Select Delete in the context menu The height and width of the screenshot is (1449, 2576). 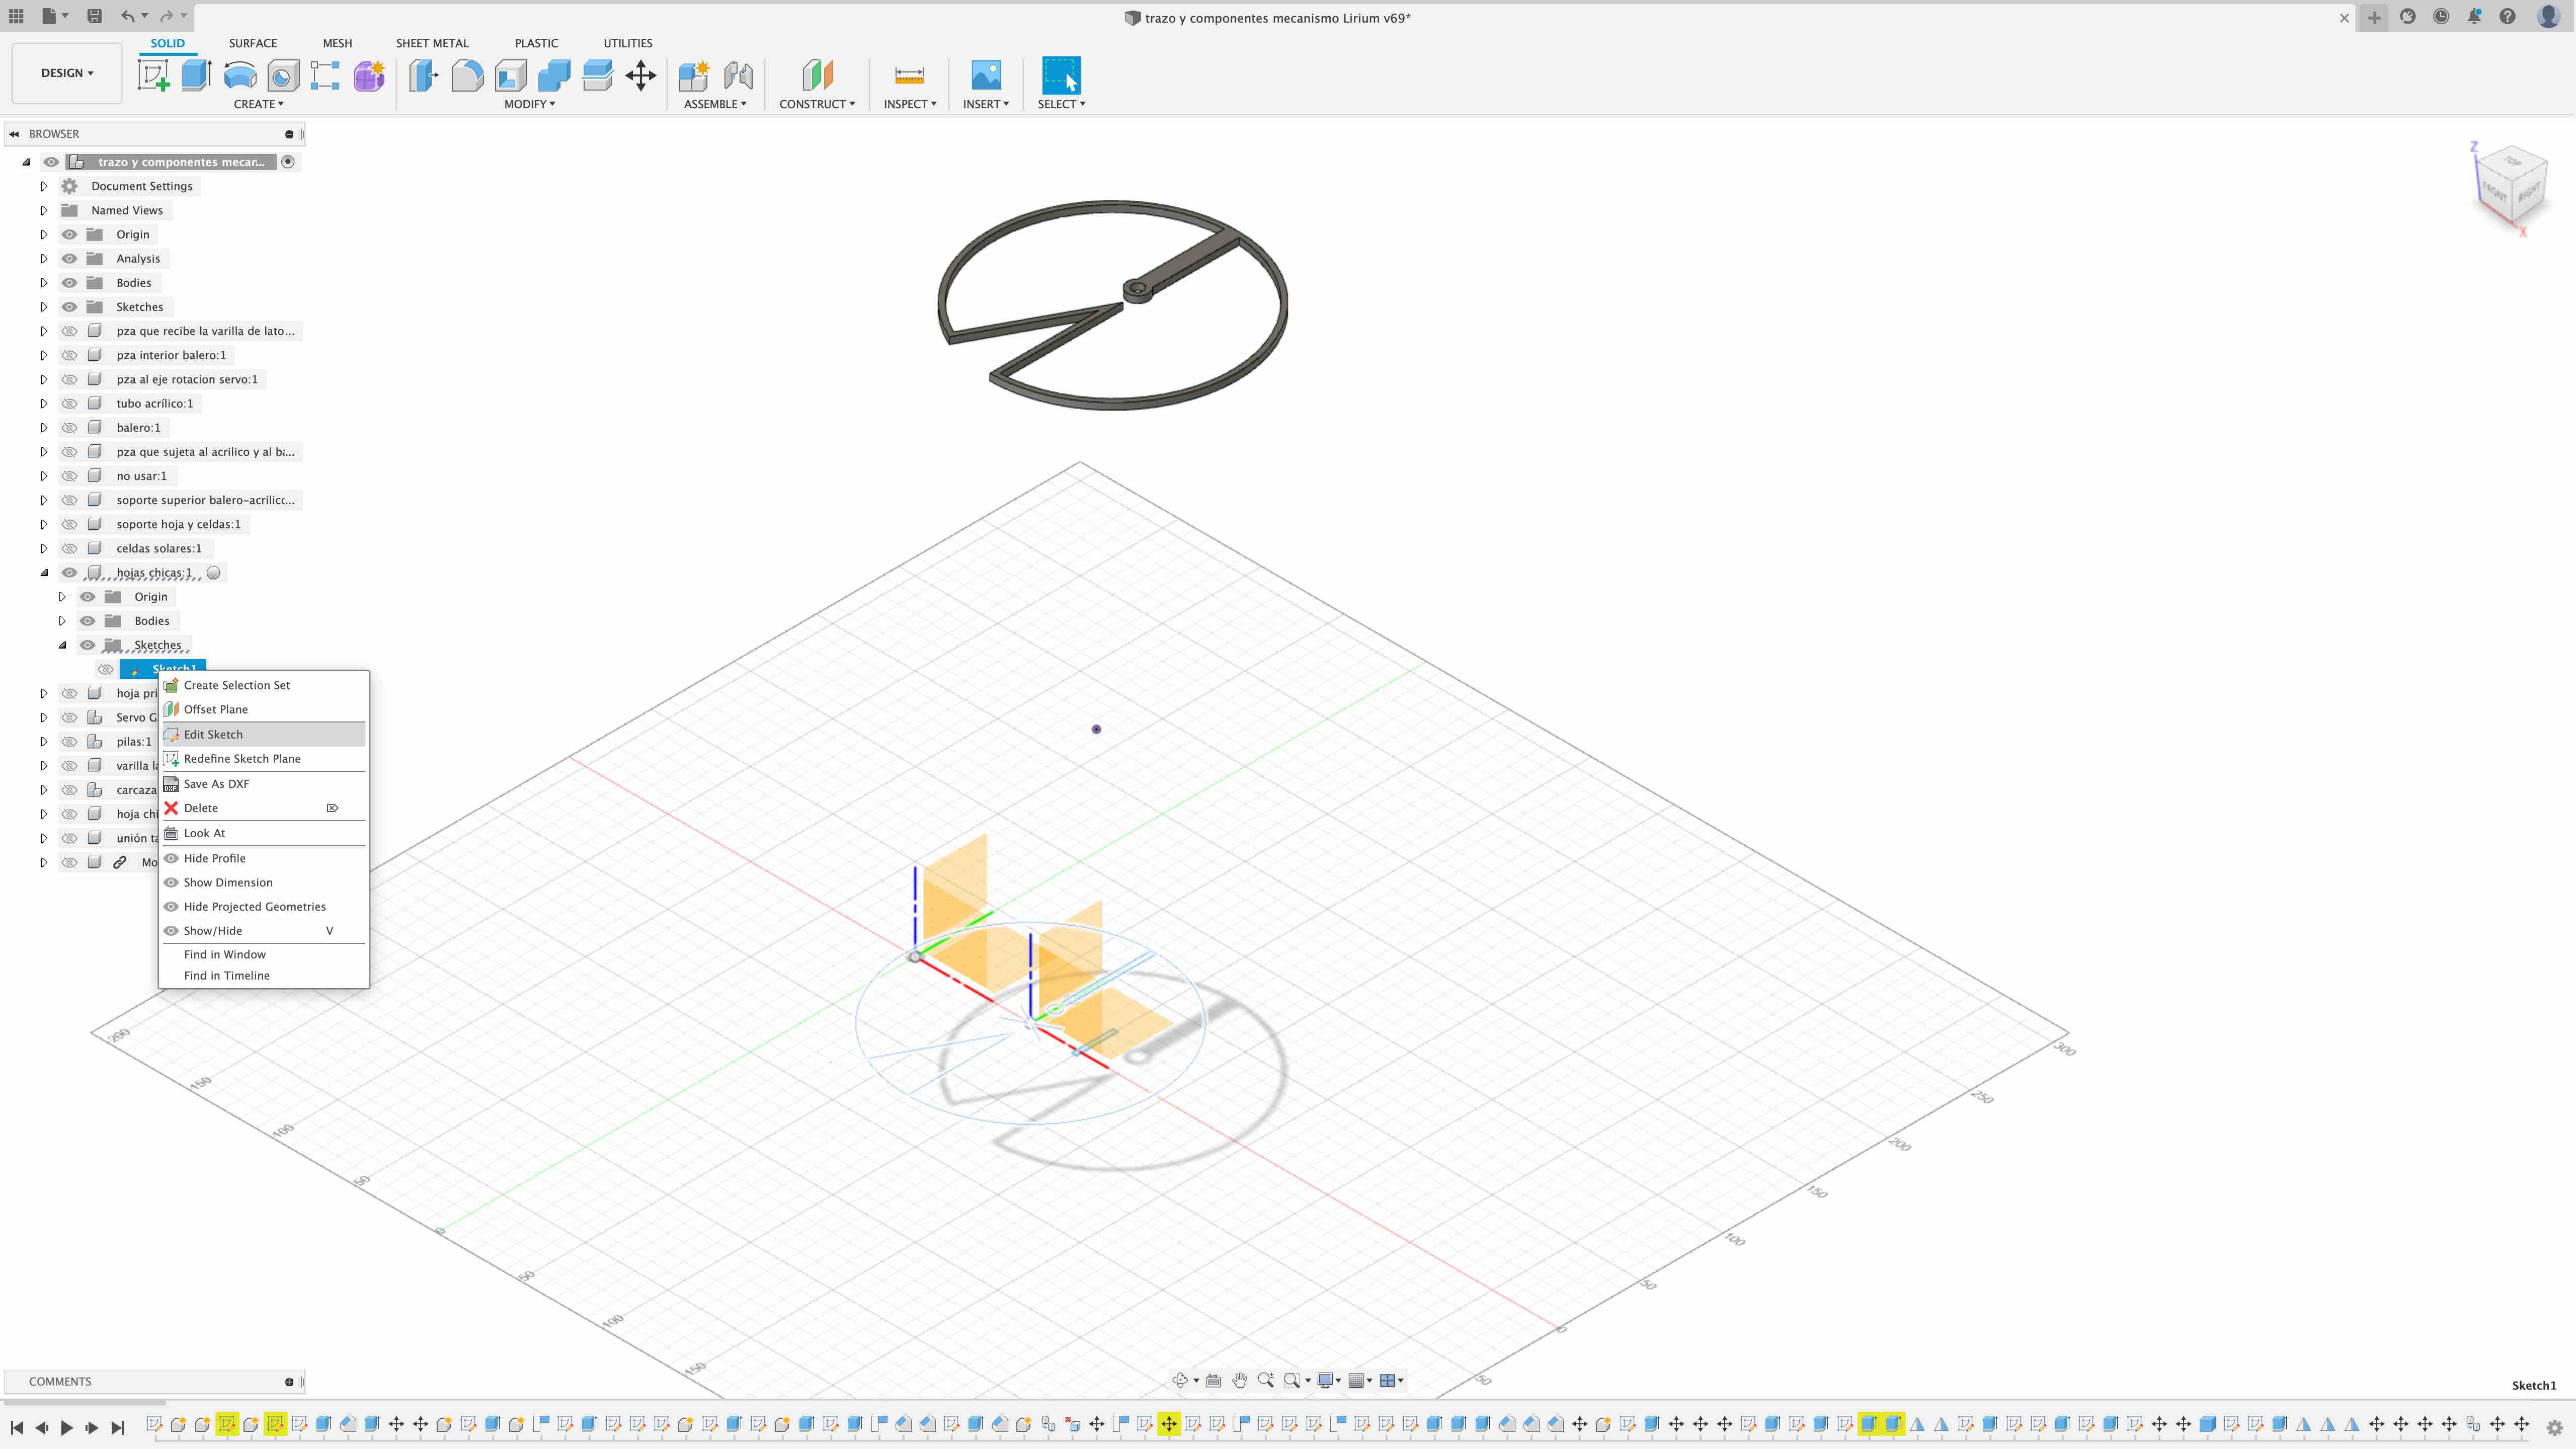click(x=200, y=808)
